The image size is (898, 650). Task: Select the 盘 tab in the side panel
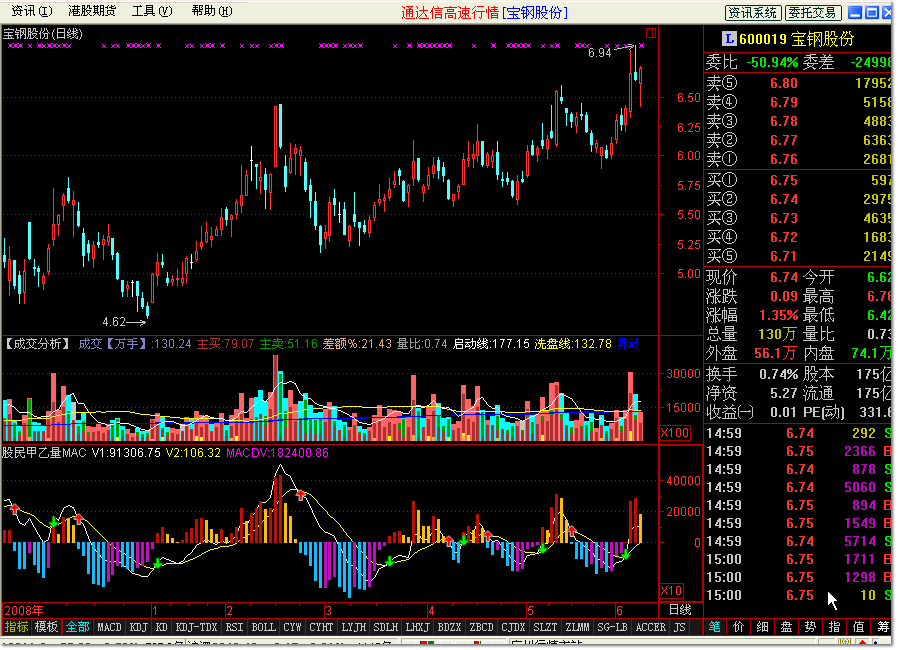tap(786, 627)
